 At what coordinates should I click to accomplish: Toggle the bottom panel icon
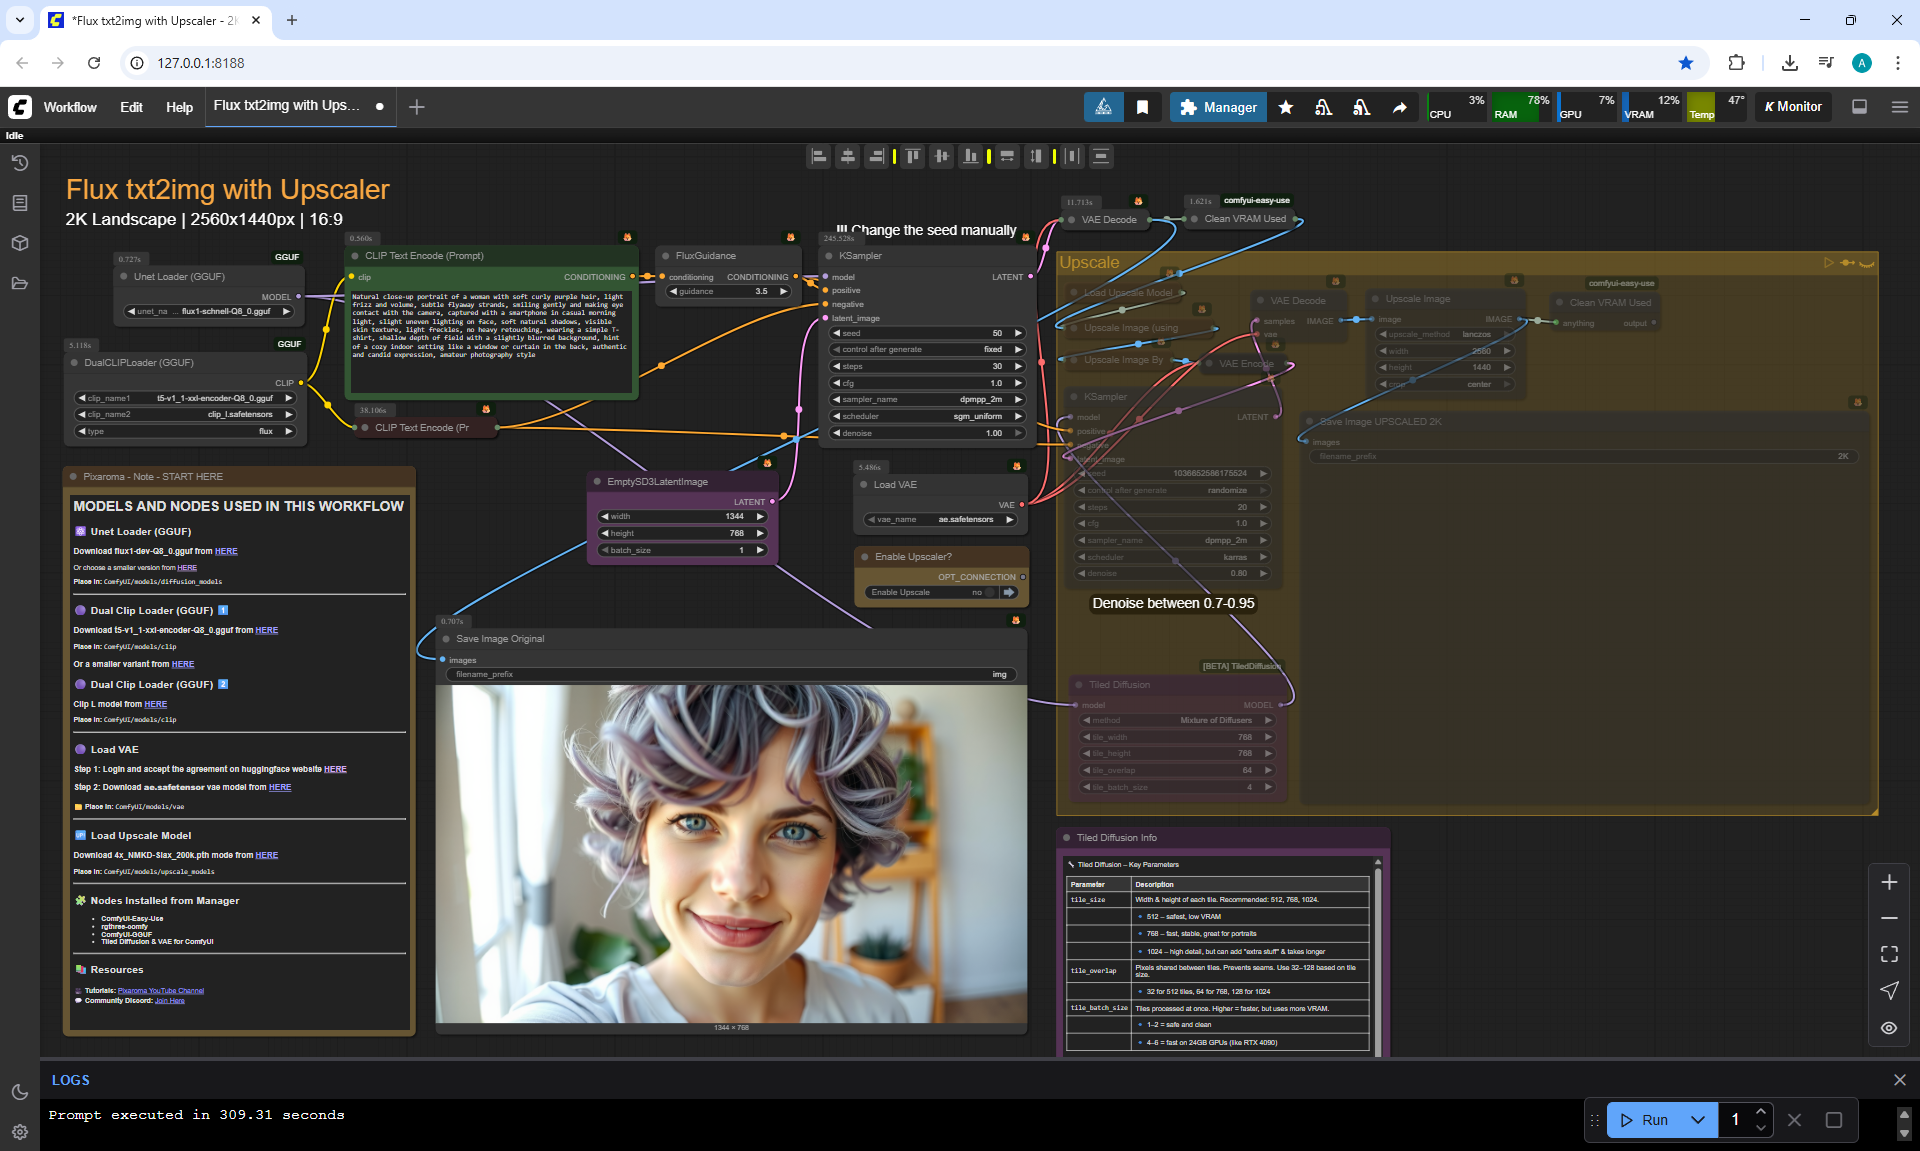click(x=1860, y=107)
